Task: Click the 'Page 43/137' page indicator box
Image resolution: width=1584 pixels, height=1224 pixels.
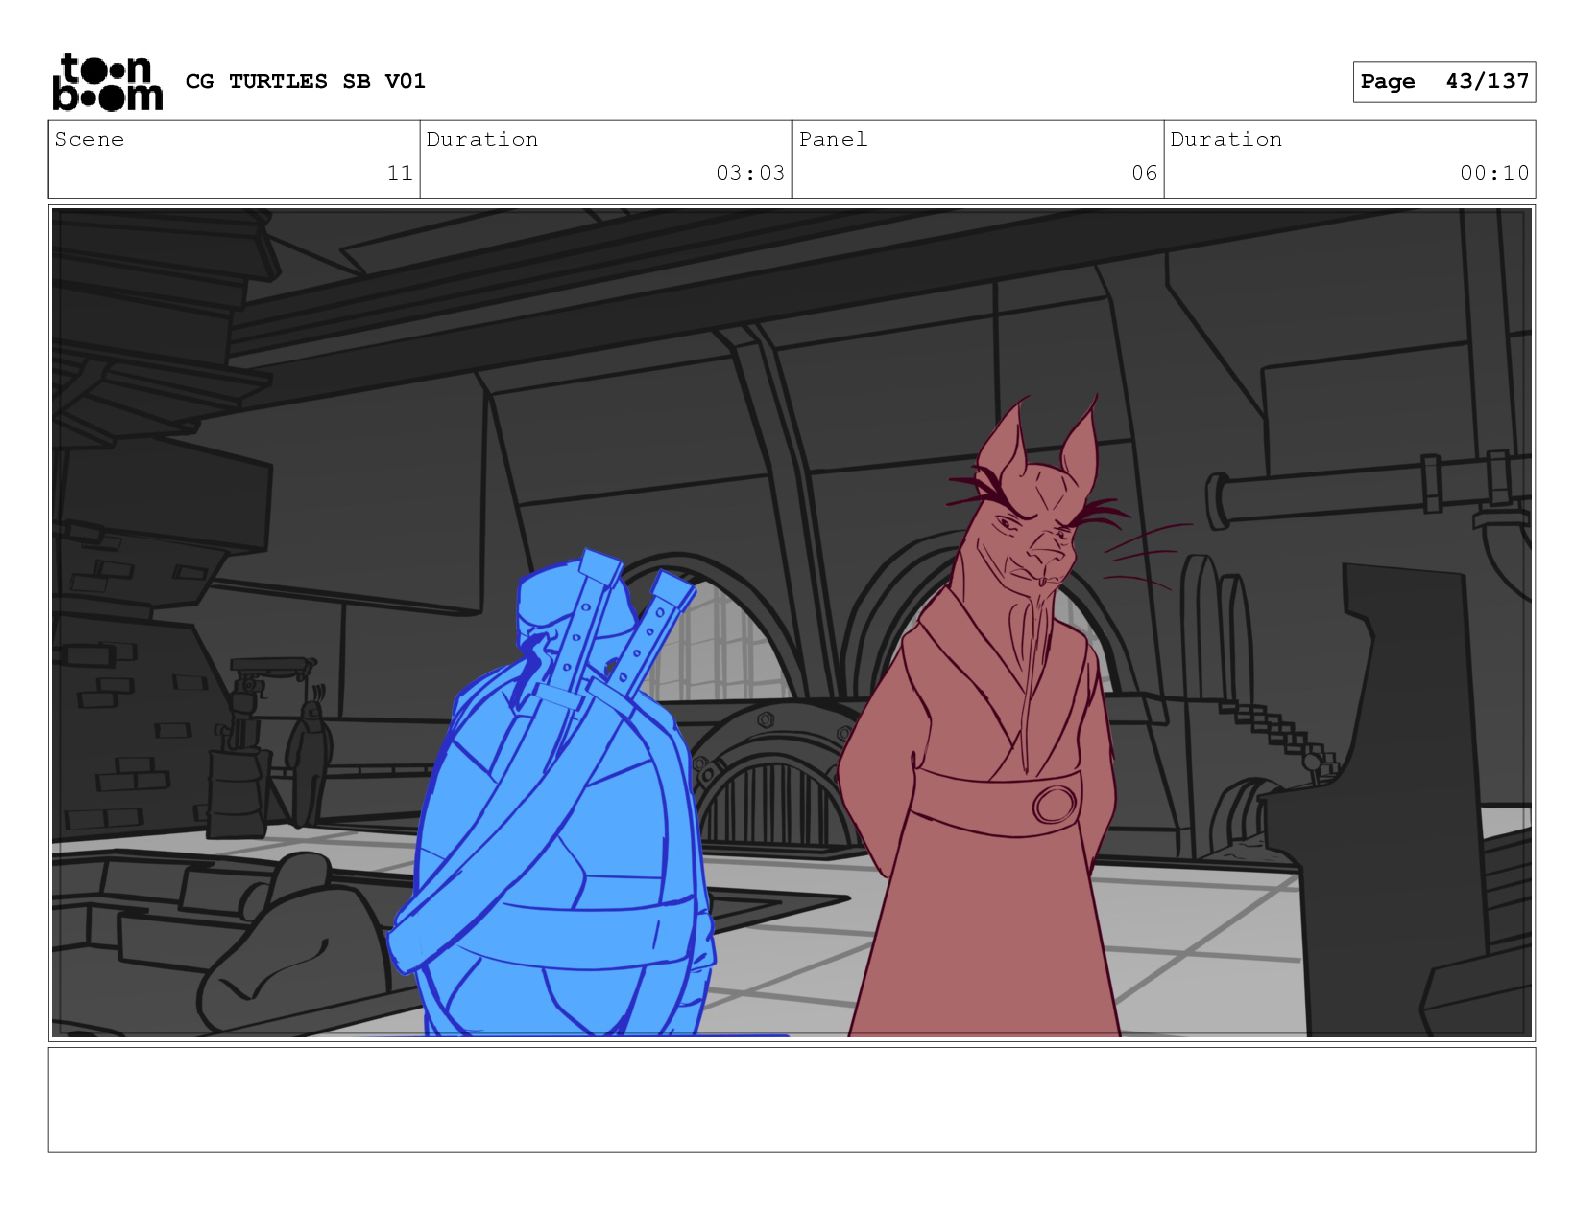Action: tap(1444, 82)
